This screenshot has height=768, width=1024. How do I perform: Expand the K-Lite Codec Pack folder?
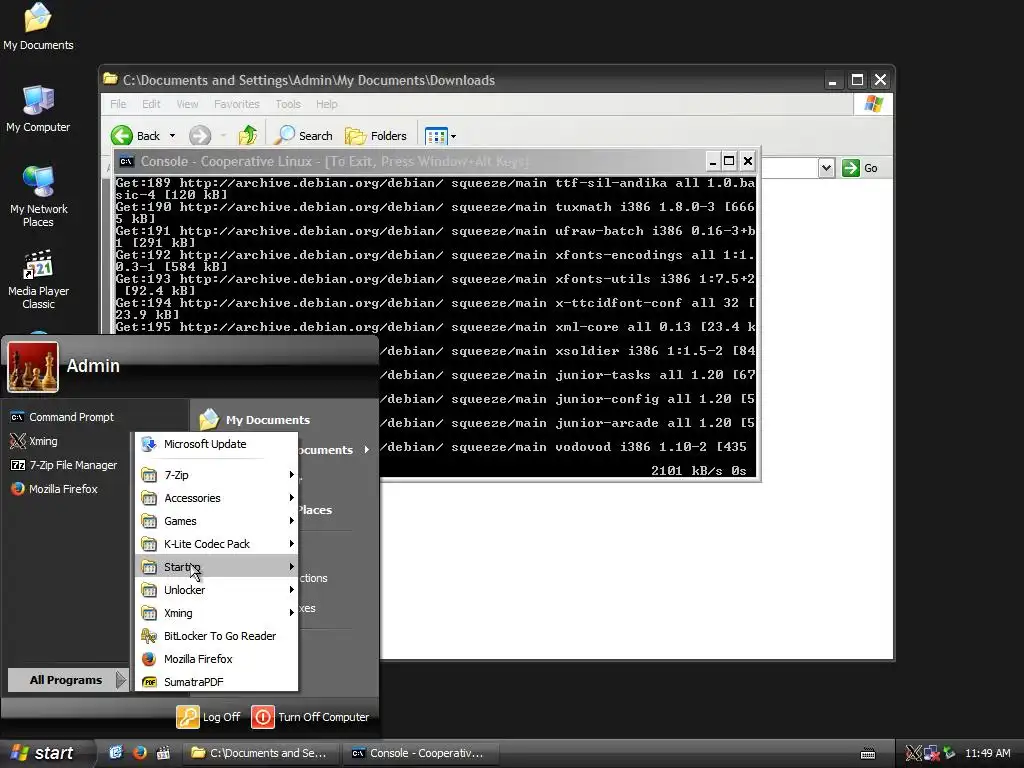216,543
